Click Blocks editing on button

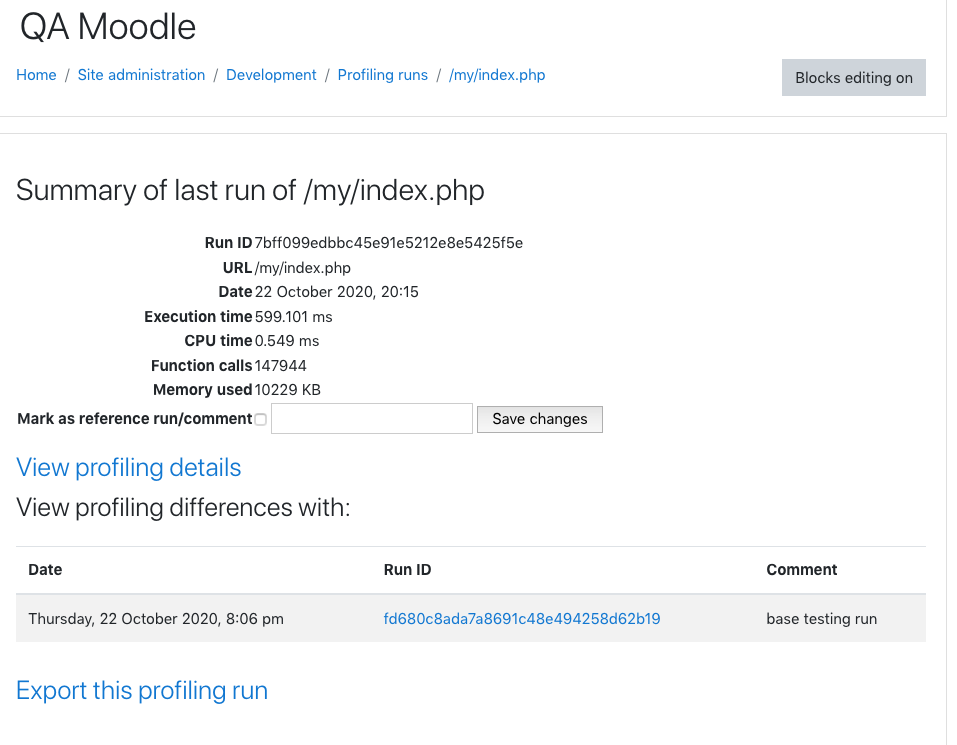853,77
